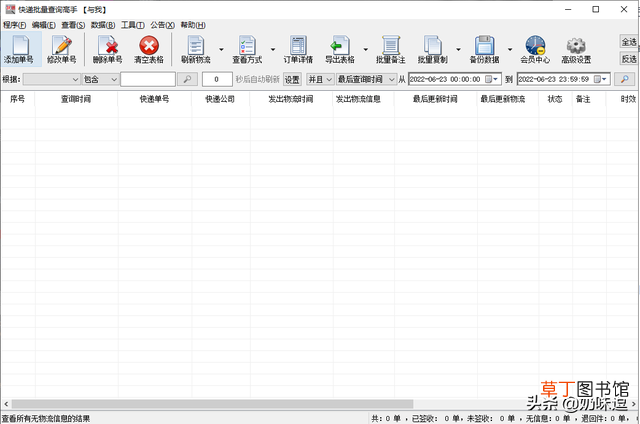
Task: Click the 序号 column header
Action: [x=18, y=99]
